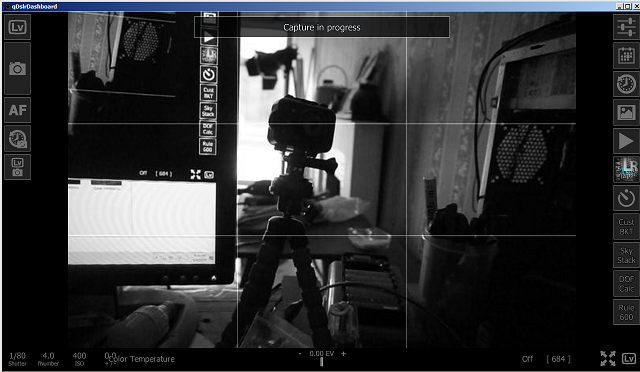Minimize the qDslrDashboard window
Image resolution: width=640 pixels, height=372 pixels.
tap(619, 6)
